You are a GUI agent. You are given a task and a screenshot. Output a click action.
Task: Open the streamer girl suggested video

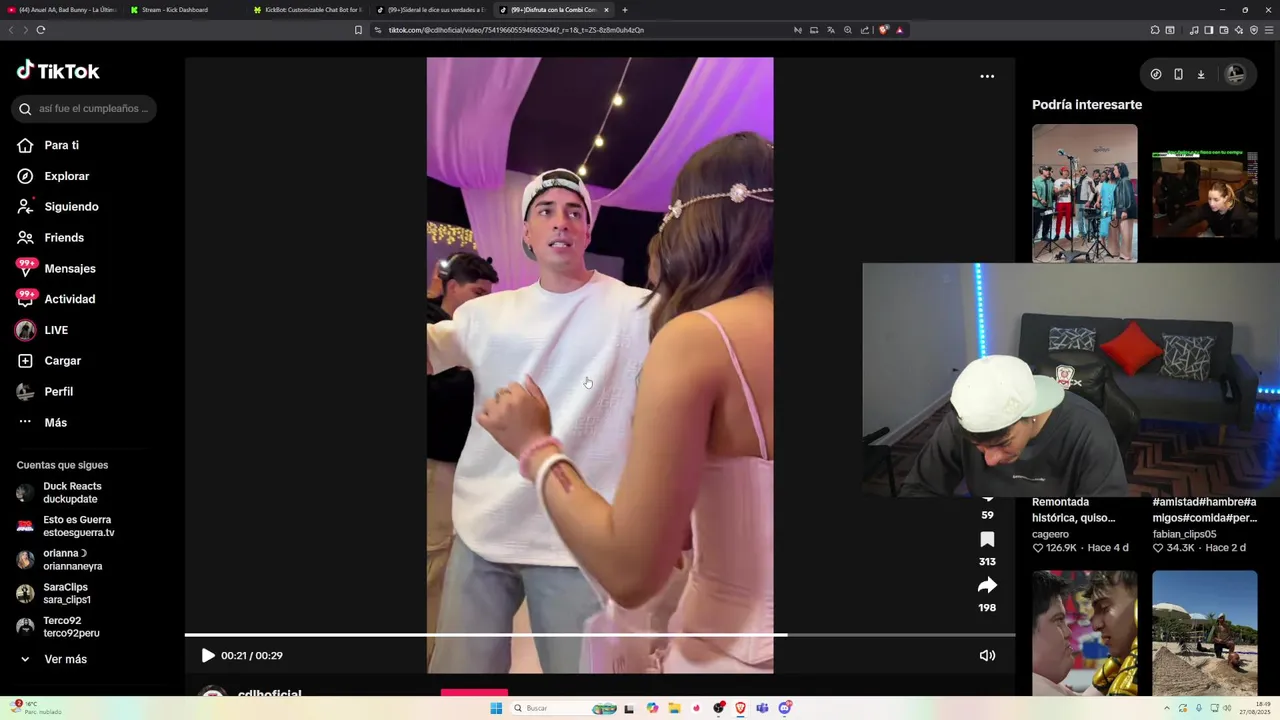pos(1205,193)
